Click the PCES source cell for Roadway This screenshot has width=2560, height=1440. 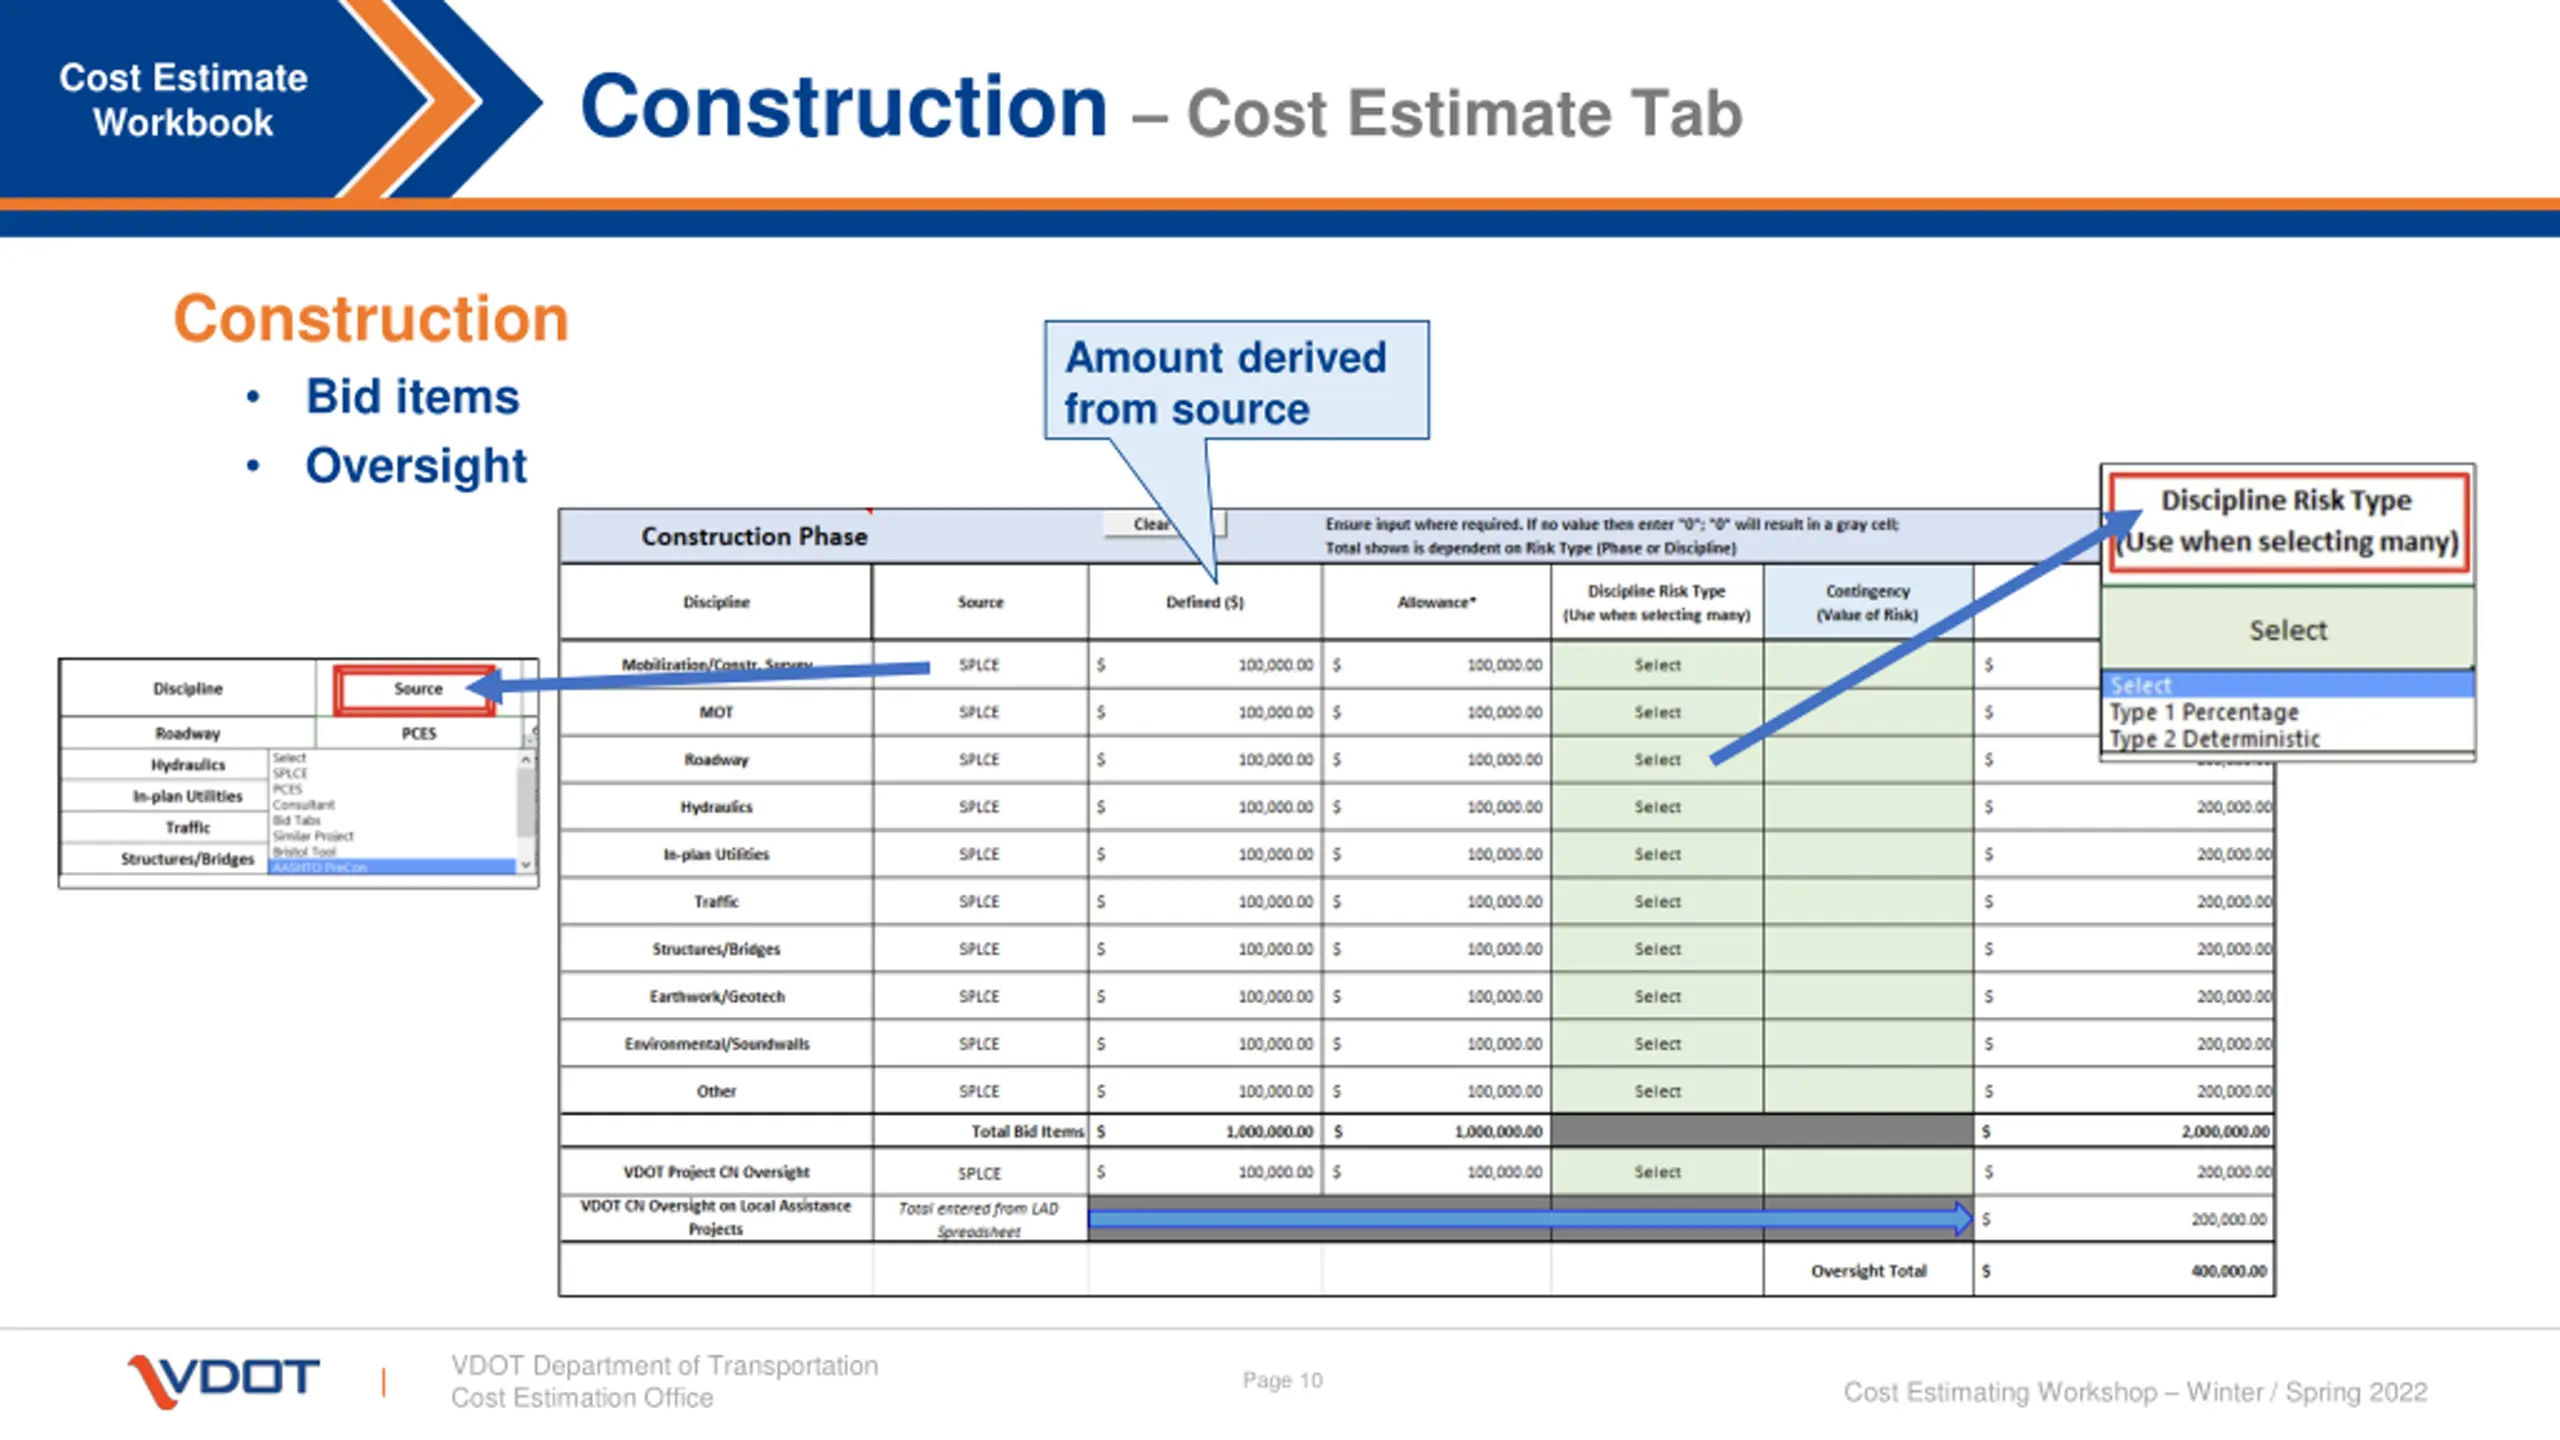pyautogui.click(x=419, y=733)
